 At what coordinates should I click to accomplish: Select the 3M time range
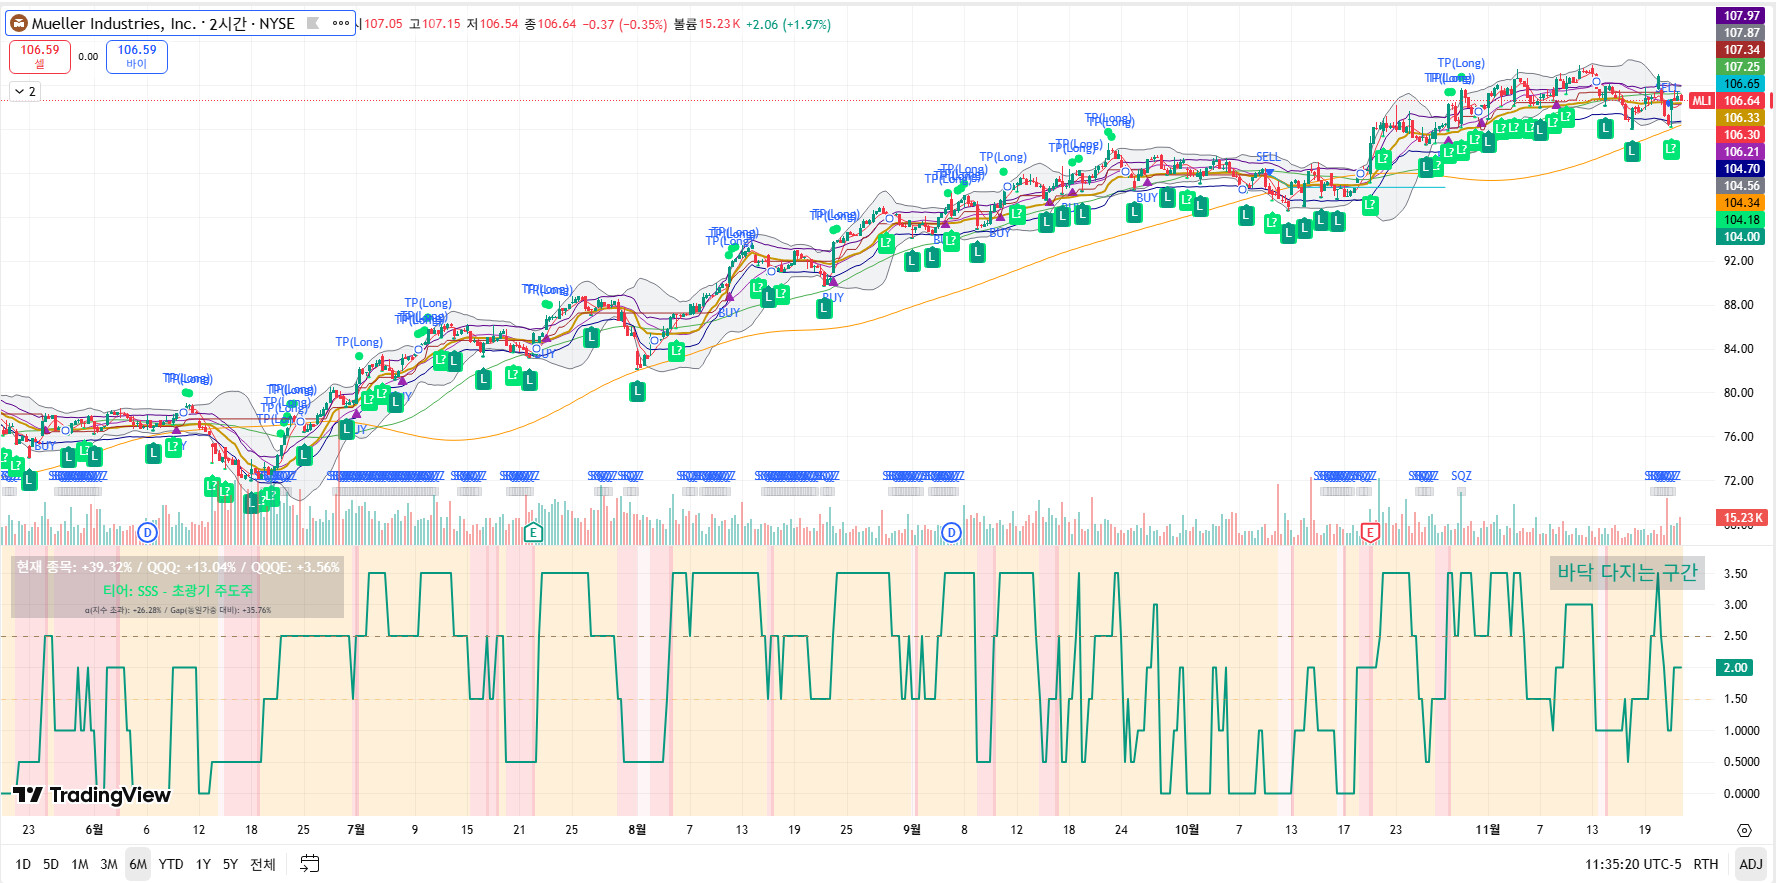(109, 864)
